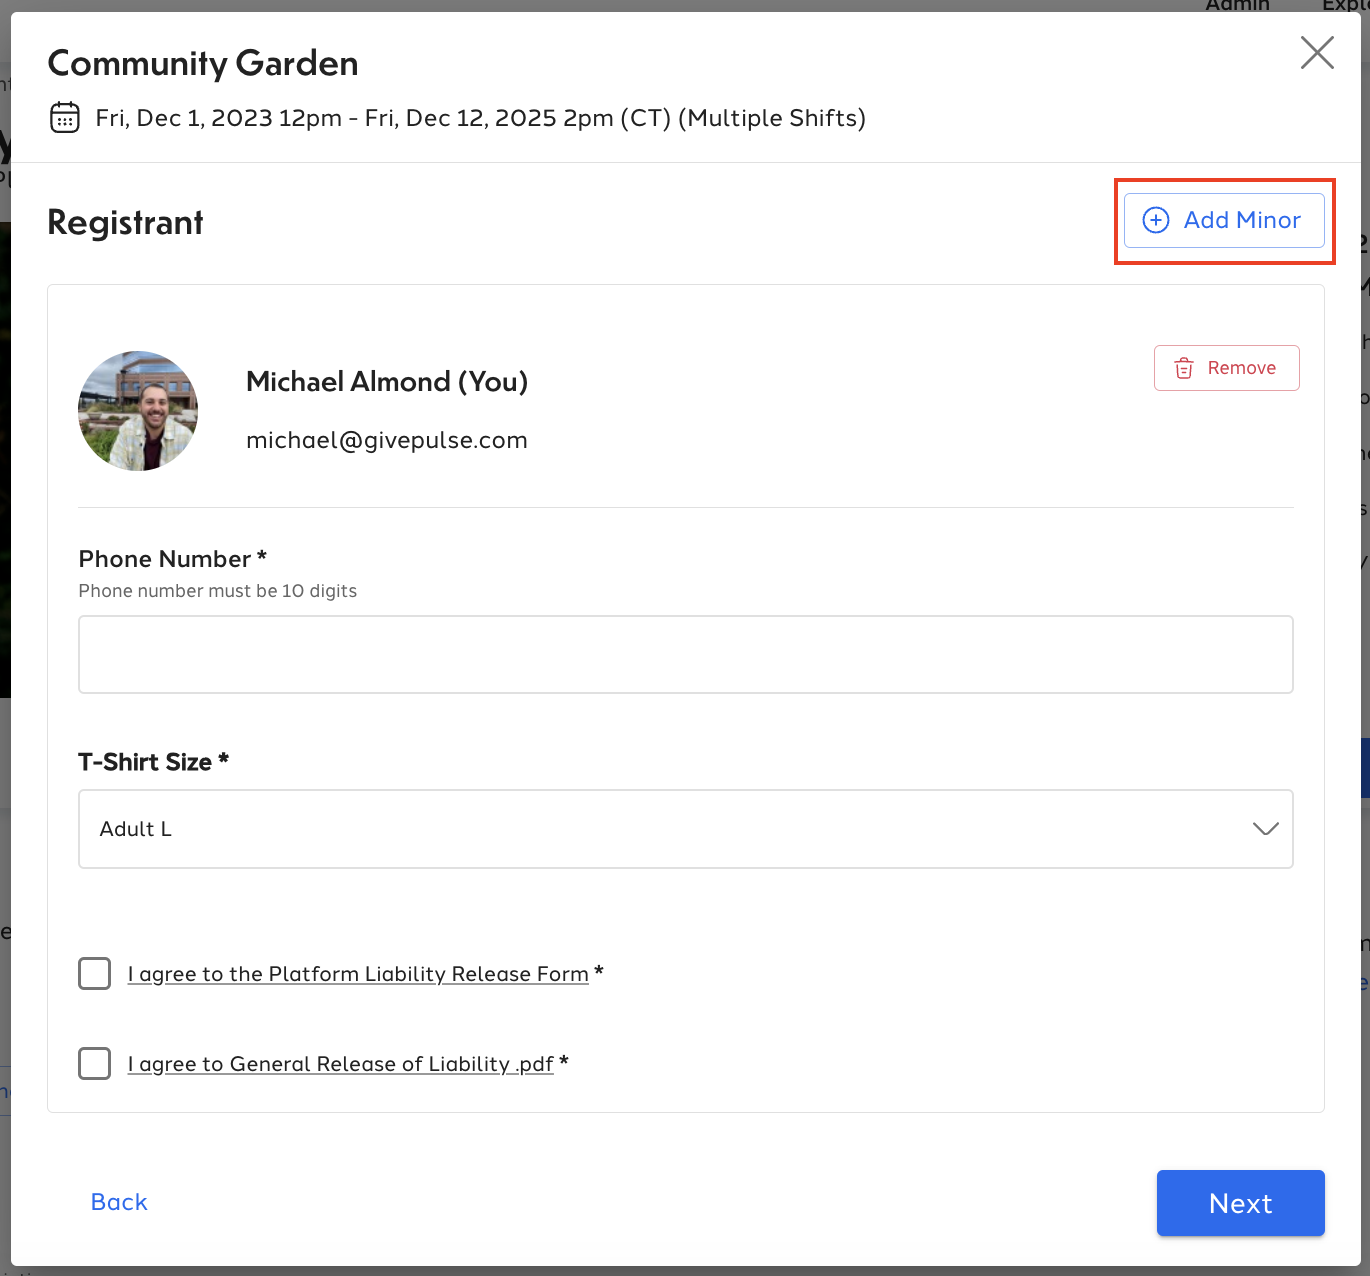Click Michael Almond's profile photo
The image size is (1370, 1276).
coord(138,411)
